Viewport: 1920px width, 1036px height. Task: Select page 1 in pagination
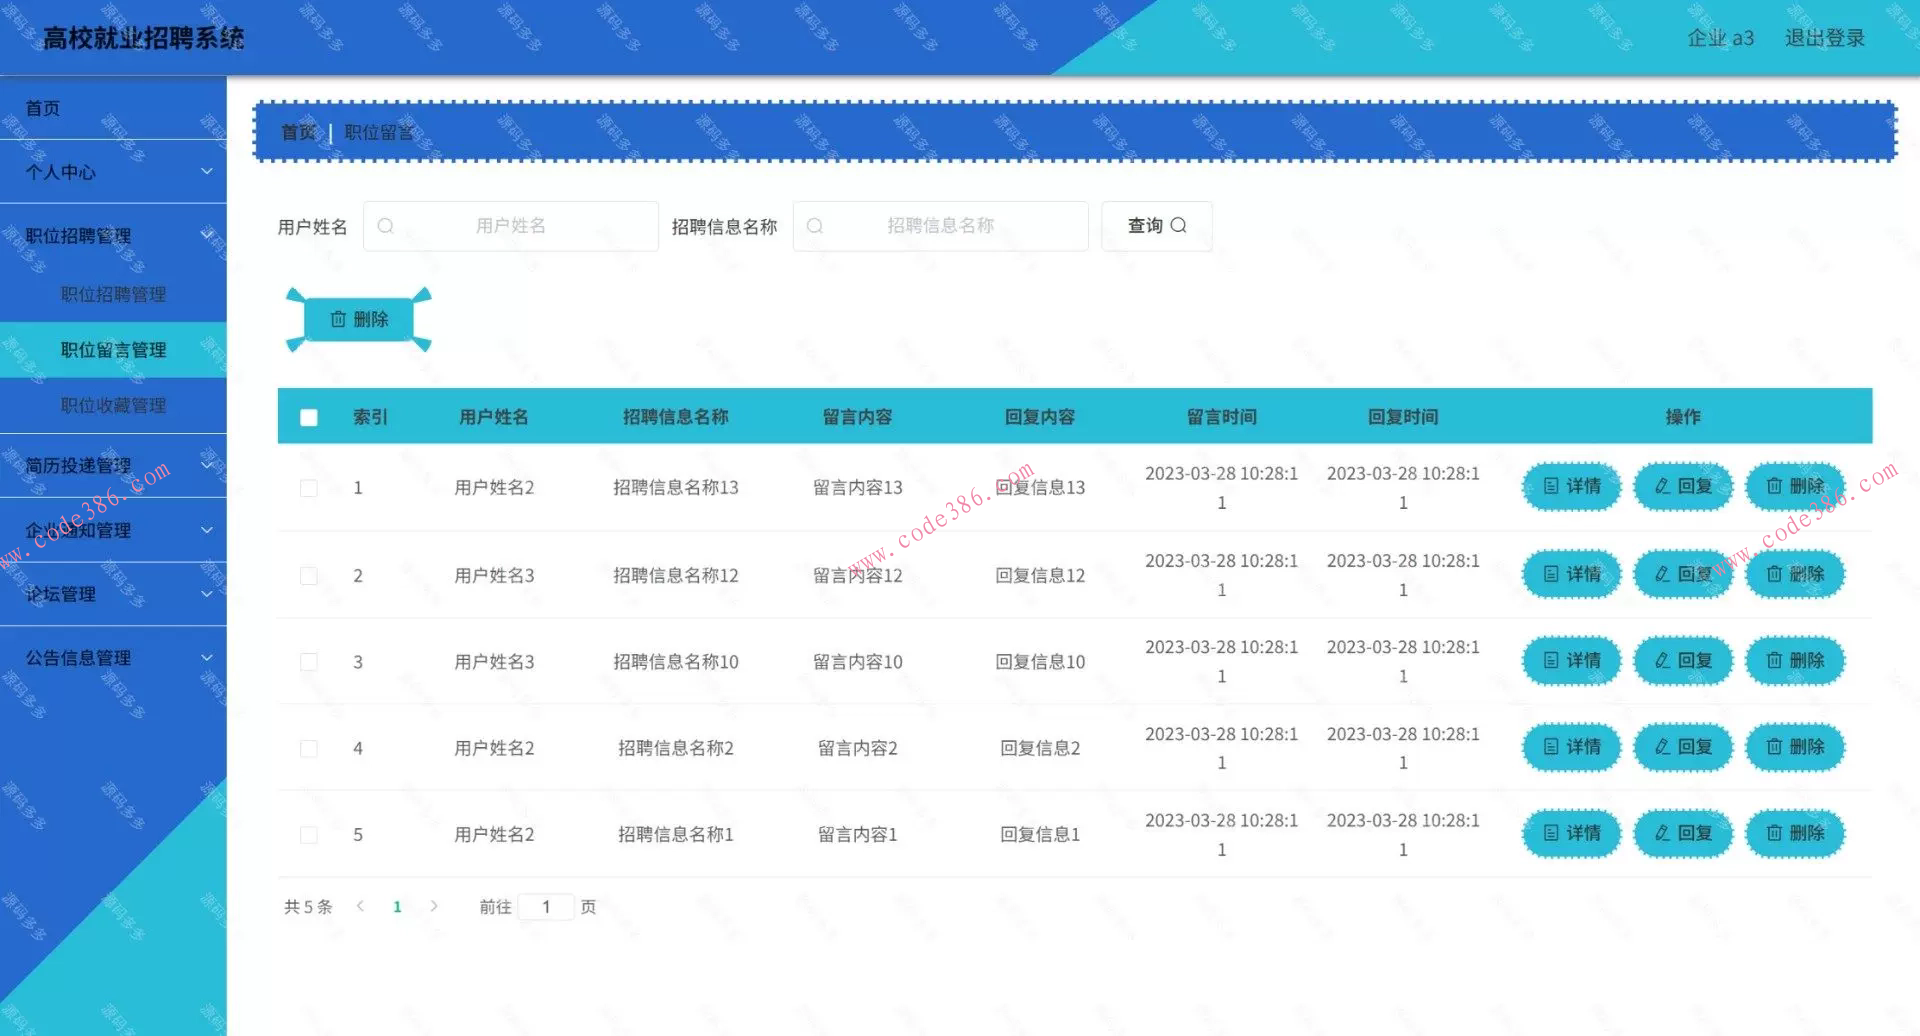[x=397, y=906]
